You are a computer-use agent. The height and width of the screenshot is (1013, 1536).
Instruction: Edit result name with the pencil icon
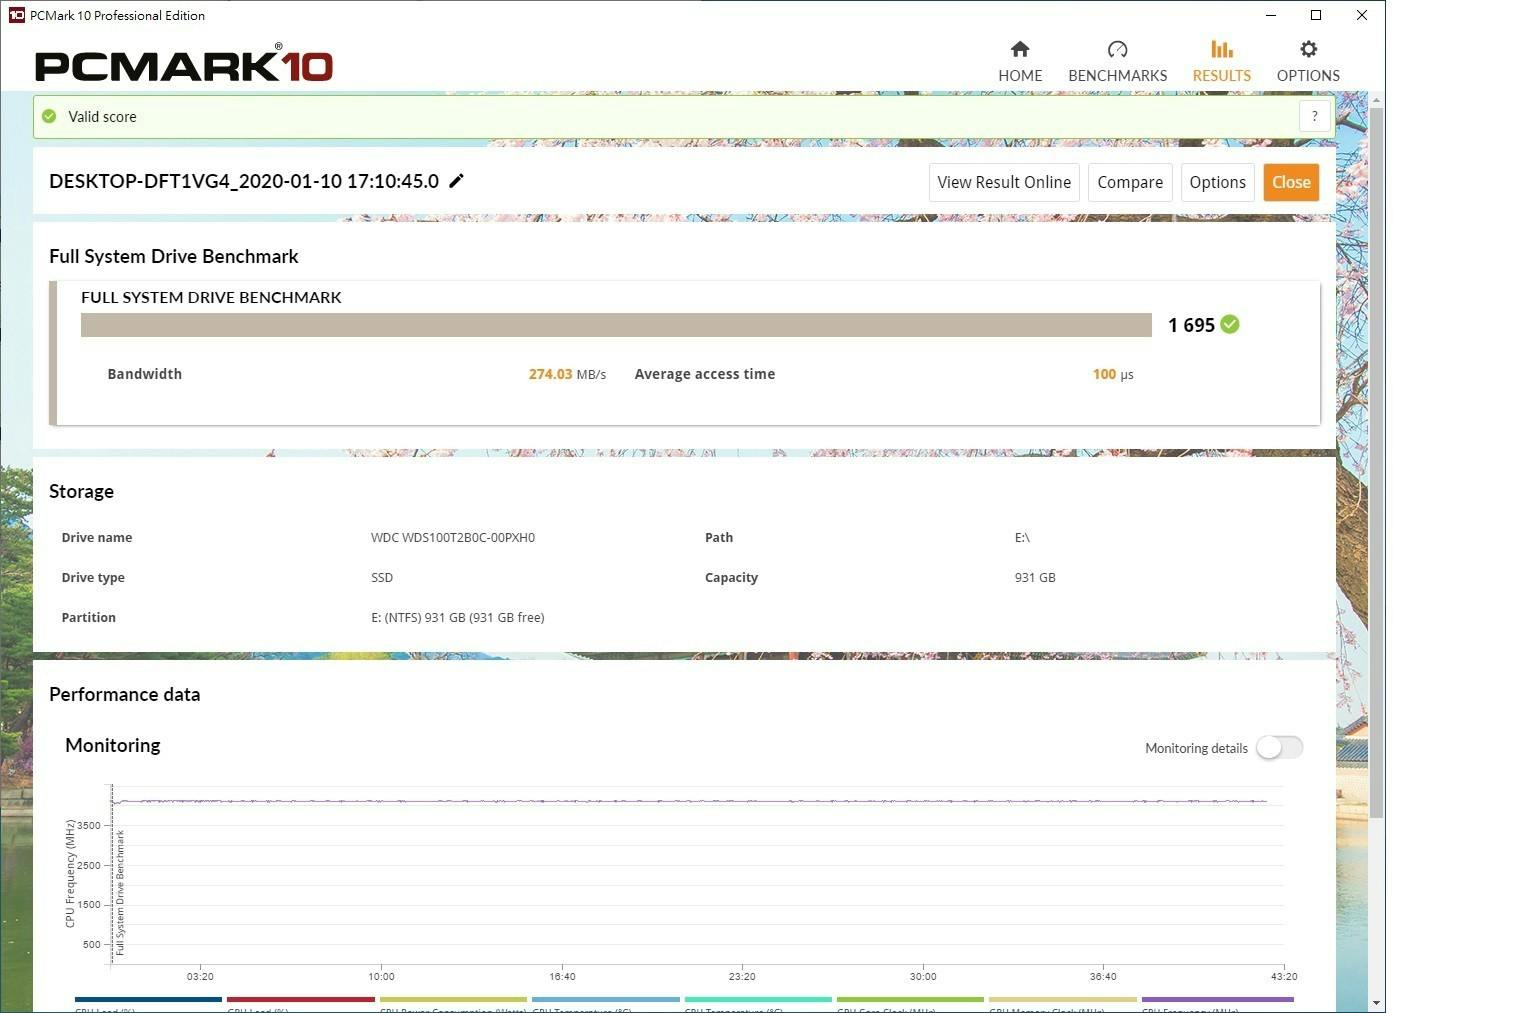[456, 181]
